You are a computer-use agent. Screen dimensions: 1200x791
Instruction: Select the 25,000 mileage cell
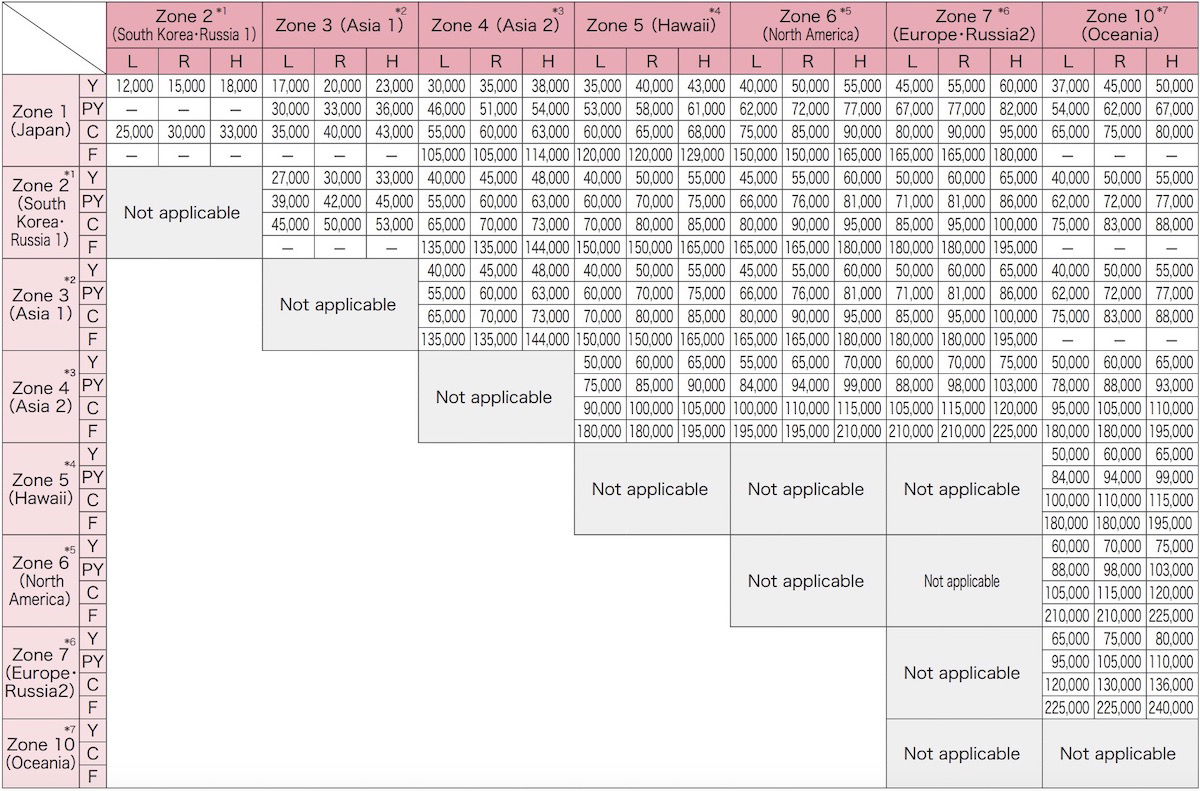pos(133,133)
